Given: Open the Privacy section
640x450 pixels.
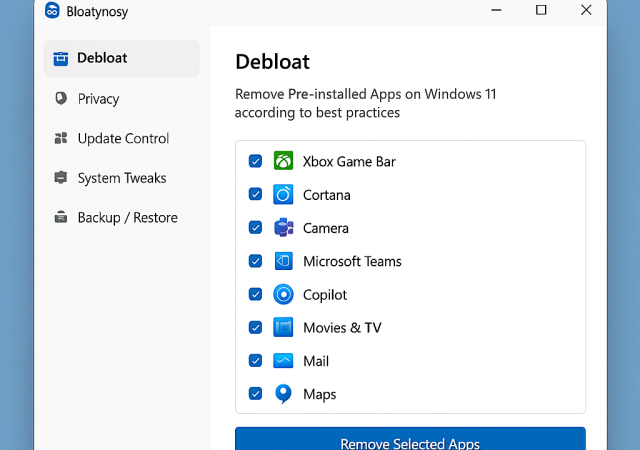Looking at the screenshot, I should tap(97, 99).
